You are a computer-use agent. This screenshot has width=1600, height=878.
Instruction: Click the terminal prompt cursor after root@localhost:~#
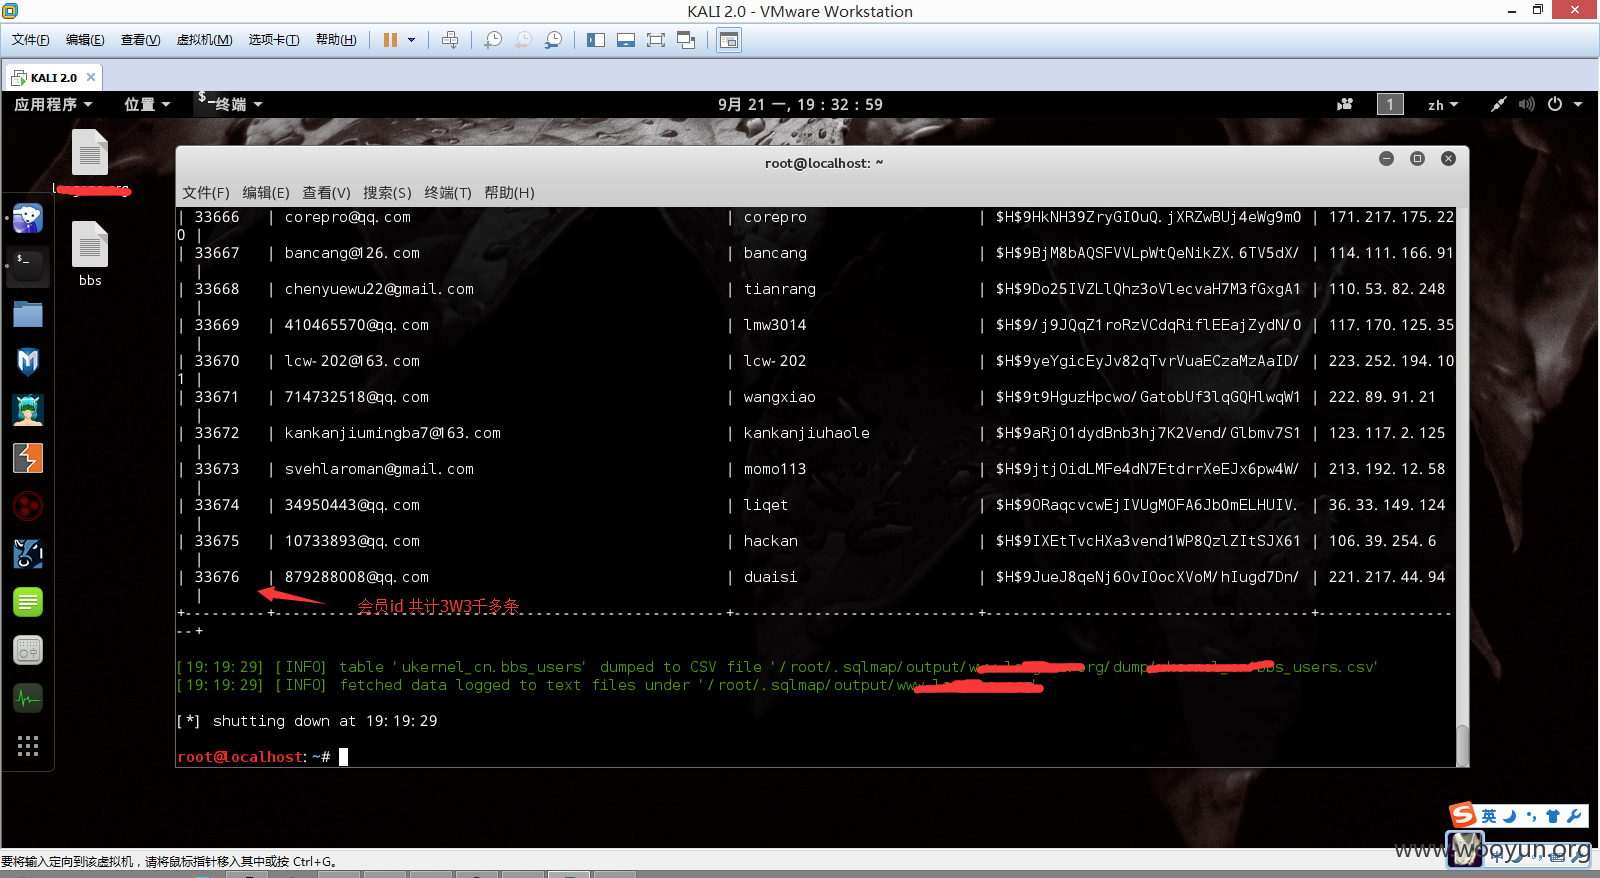343,757
